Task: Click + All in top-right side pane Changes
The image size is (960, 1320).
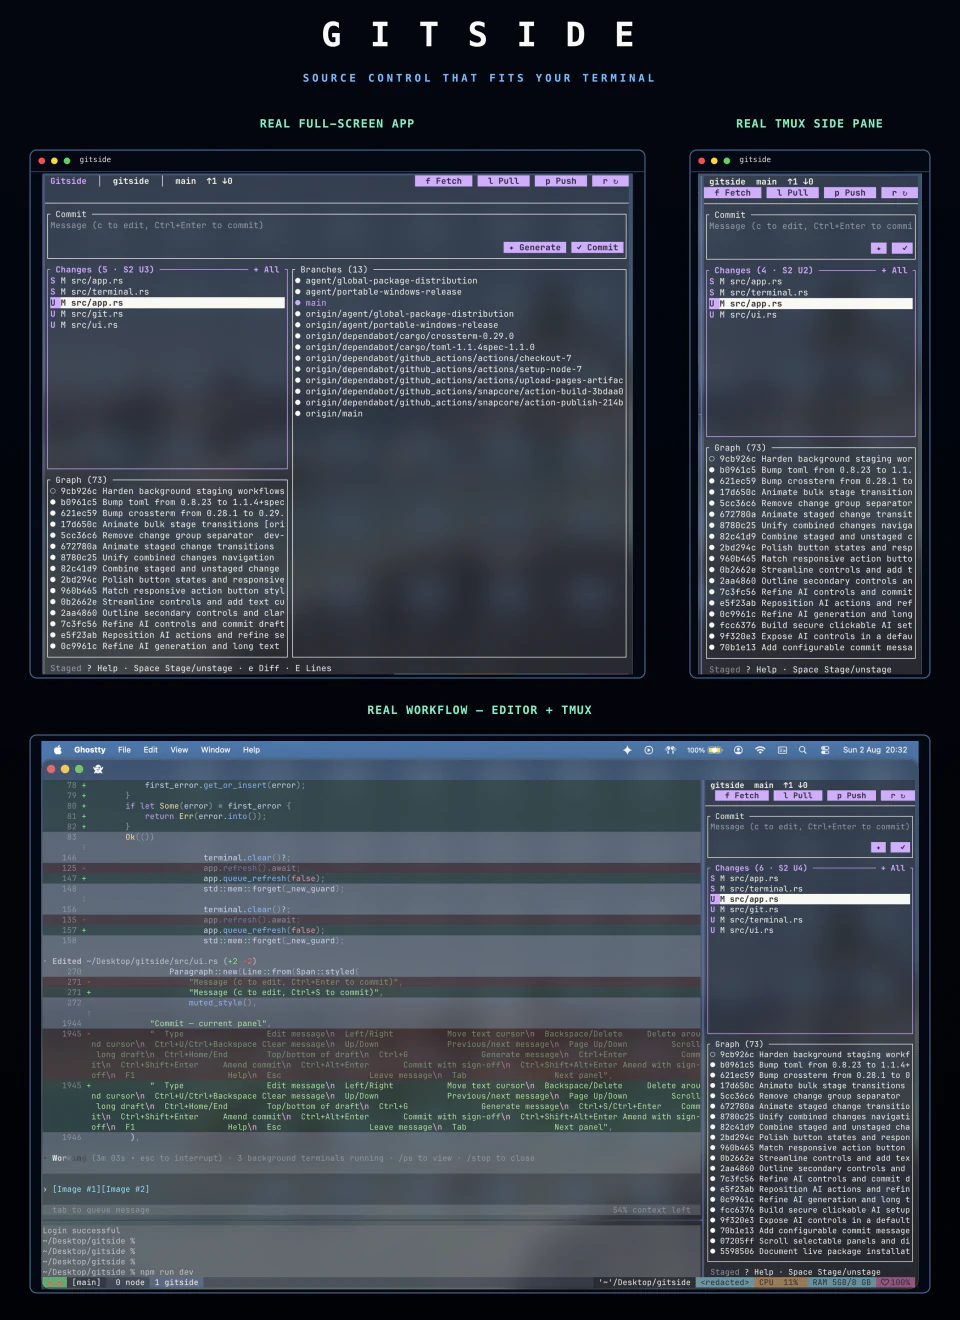Action: (894, 270)
